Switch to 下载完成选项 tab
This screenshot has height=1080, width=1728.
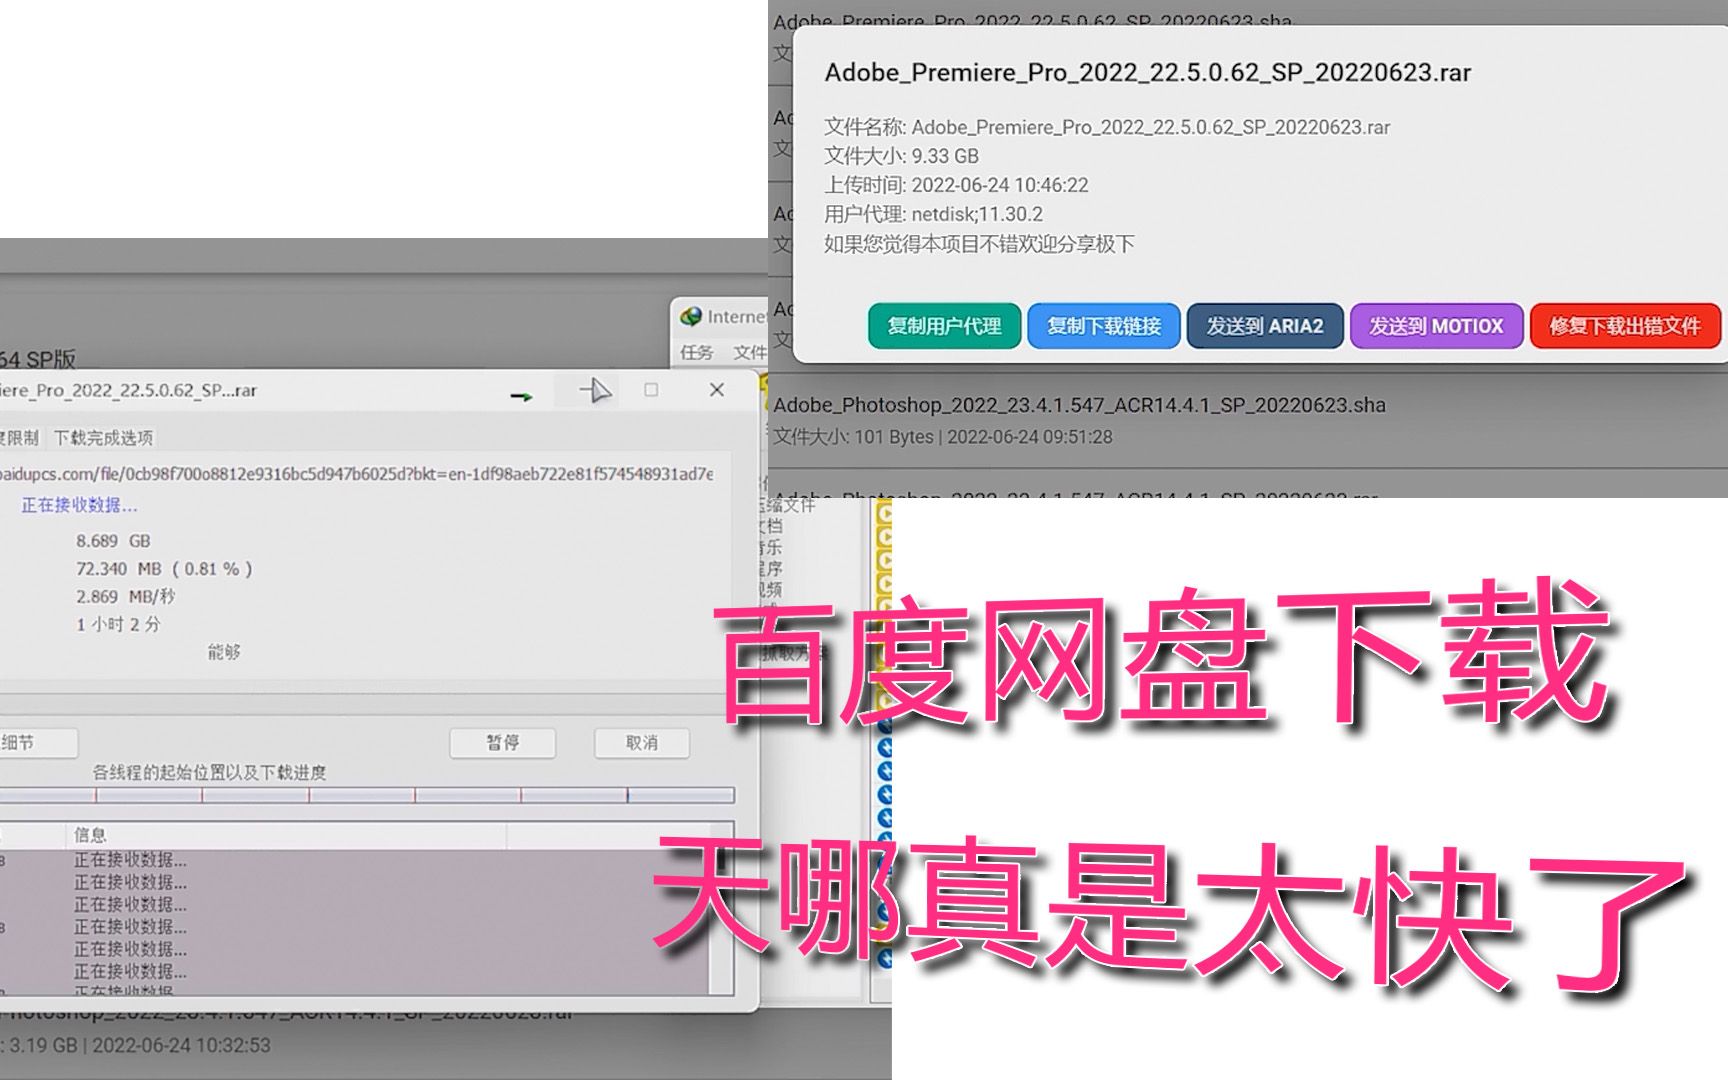click(x=103, y=438)
